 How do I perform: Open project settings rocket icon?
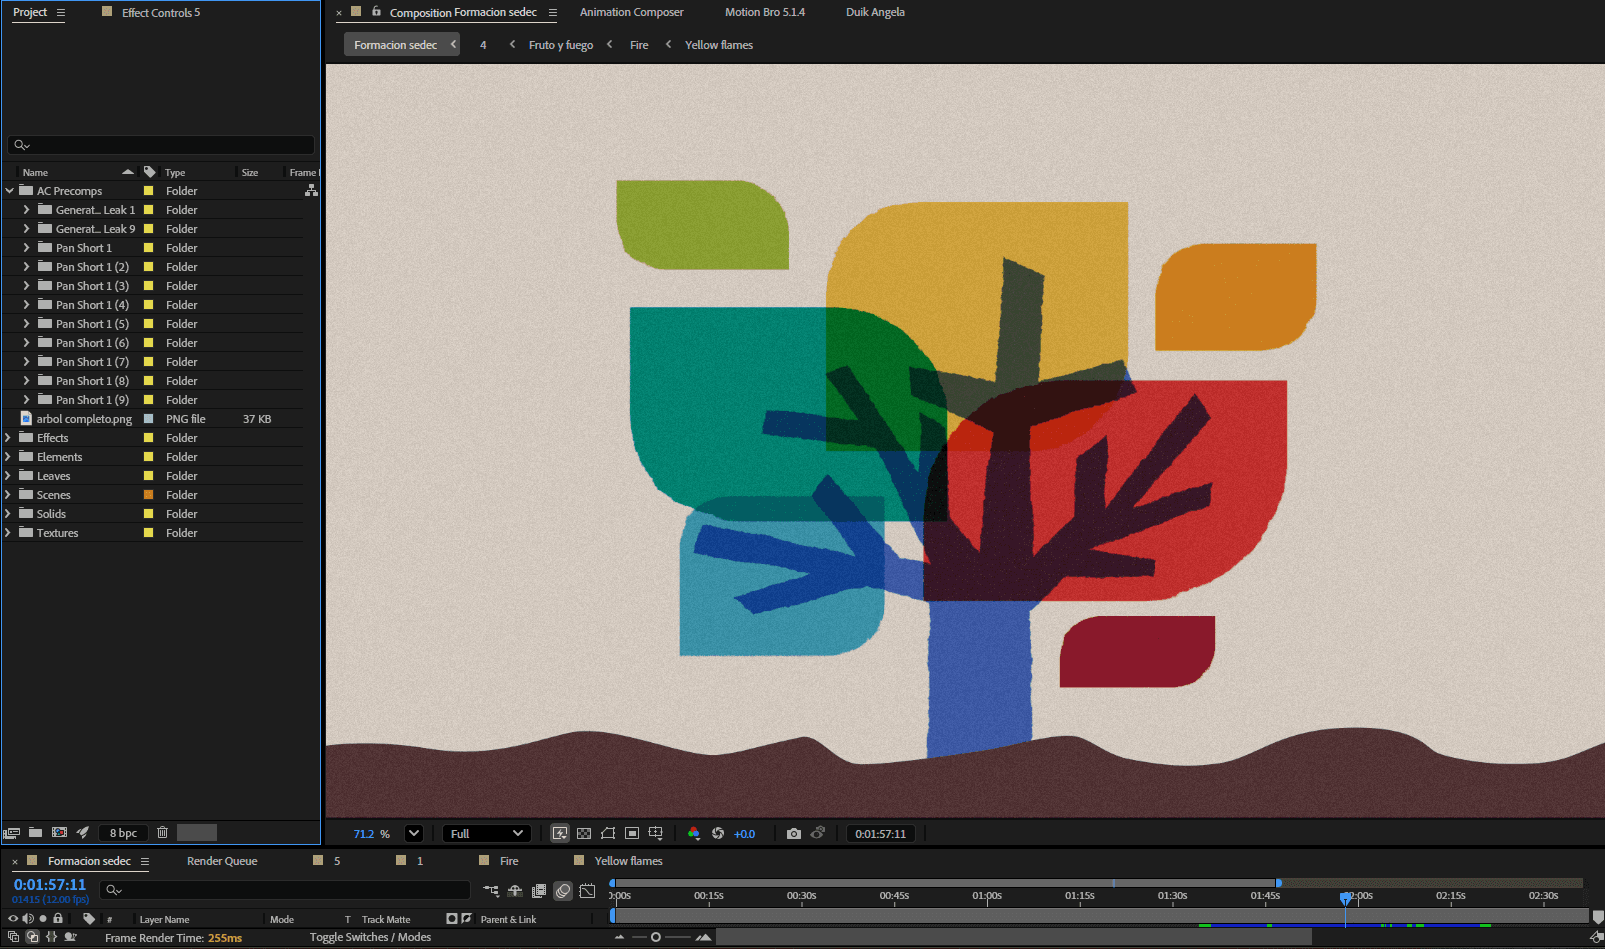[x=83, y=832]
